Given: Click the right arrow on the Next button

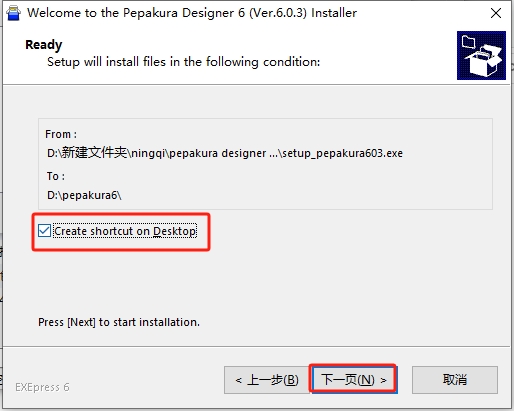Looking at the screenshot, I should pyautogui.click(x=383, y=380).
